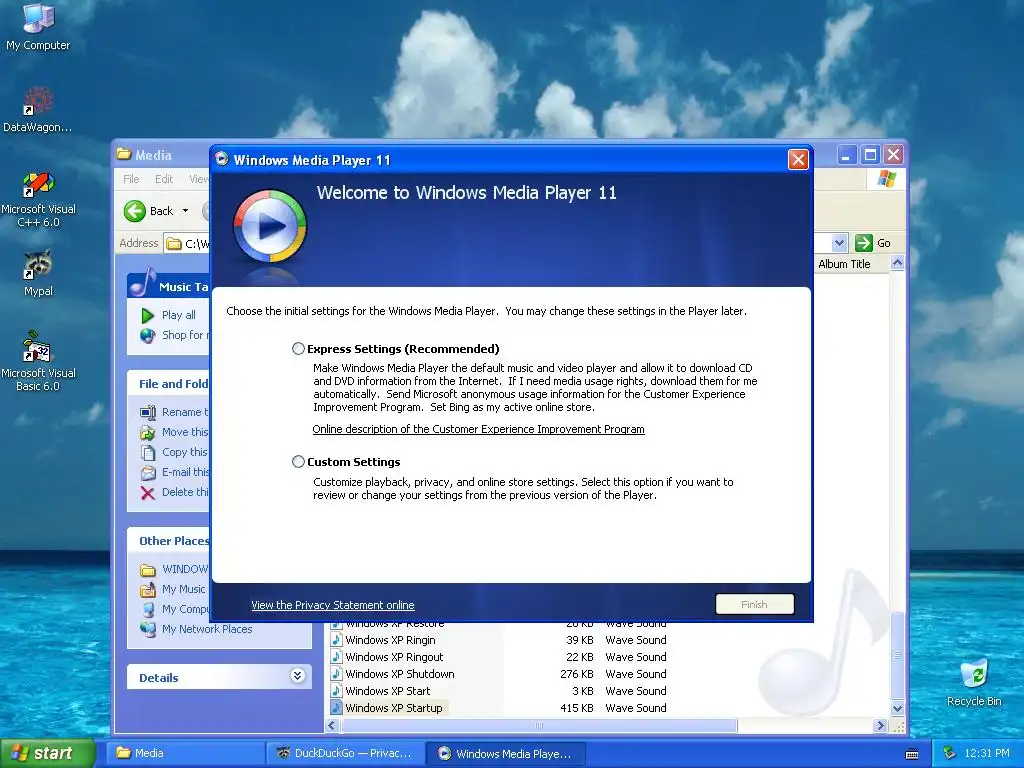This screenshot has height=768, width=1024.
Task: Click the Address bar field in Media window
Action: [187, 243]
